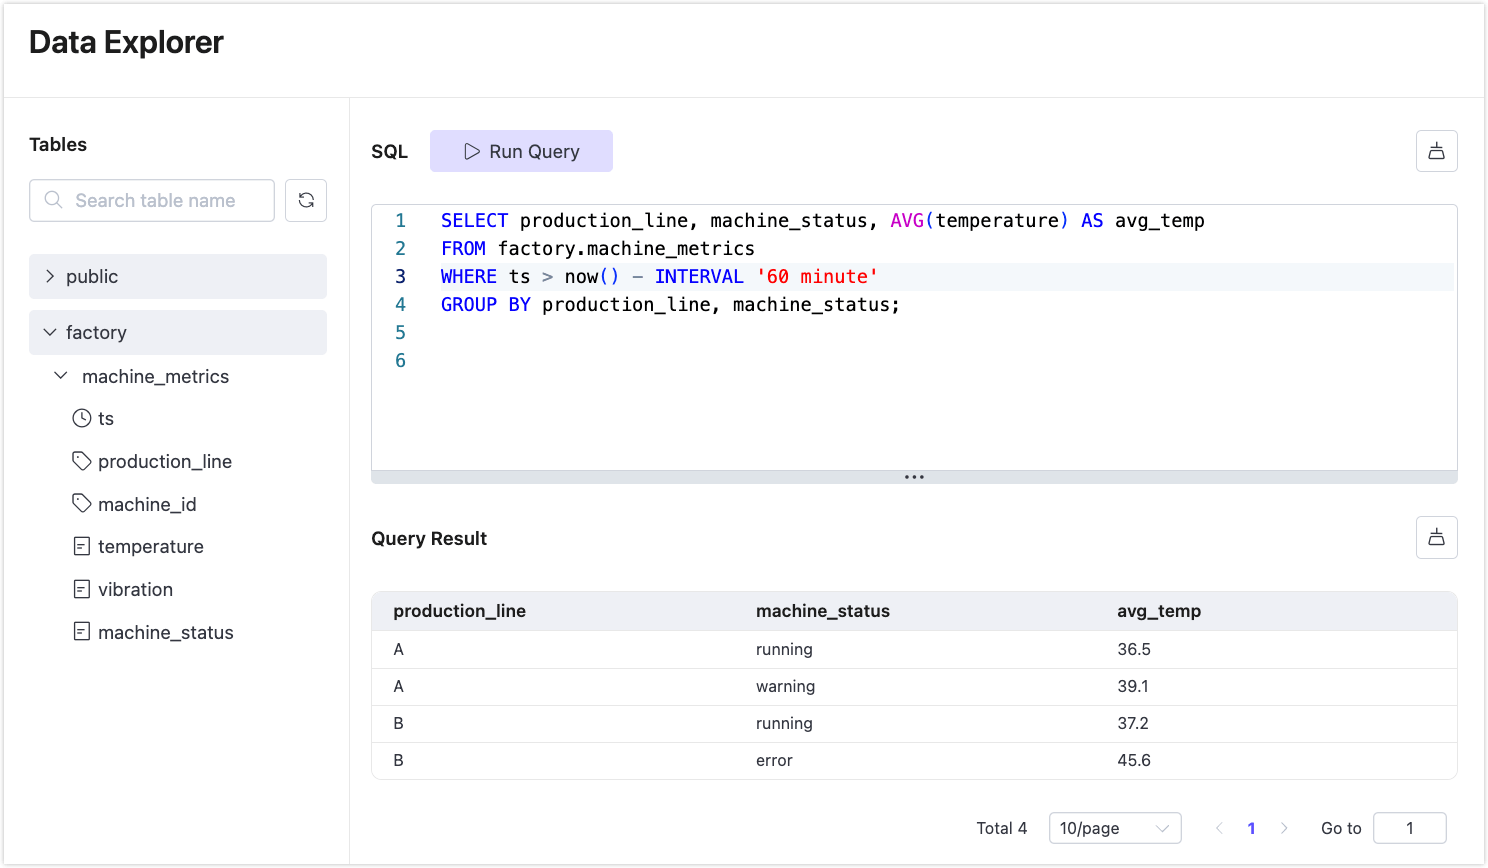This screenshot has width=1488, height=868.
Task: Click the tag icon beside machine_id
Action: 82,504
